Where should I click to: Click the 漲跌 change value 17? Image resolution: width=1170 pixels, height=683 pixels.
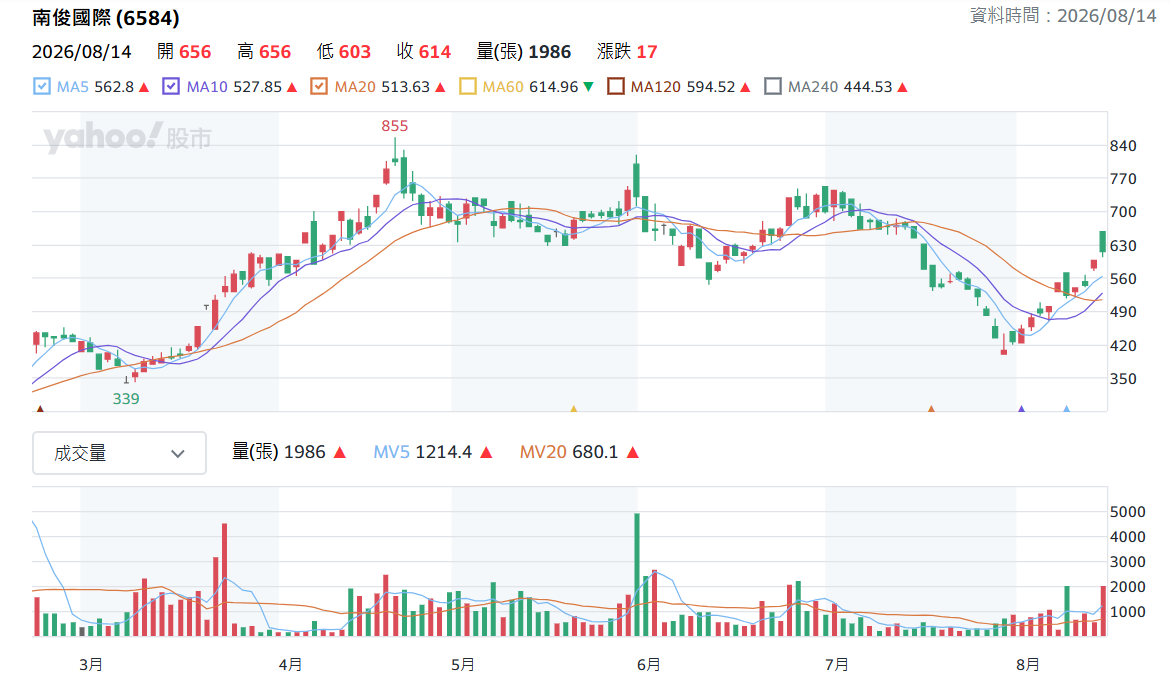647,52
